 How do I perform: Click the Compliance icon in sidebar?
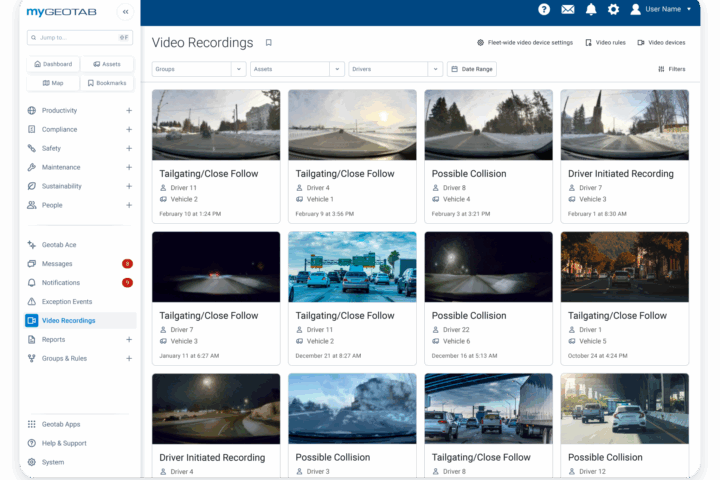32,129
